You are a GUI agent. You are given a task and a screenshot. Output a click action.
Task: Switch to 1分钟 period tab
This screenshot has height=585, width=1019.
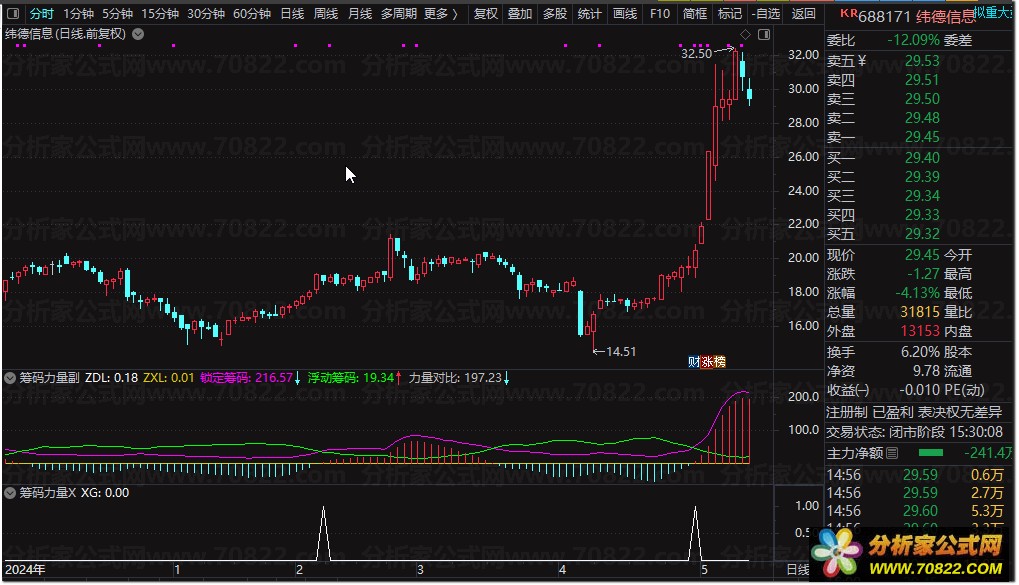(x=79, y=14)
